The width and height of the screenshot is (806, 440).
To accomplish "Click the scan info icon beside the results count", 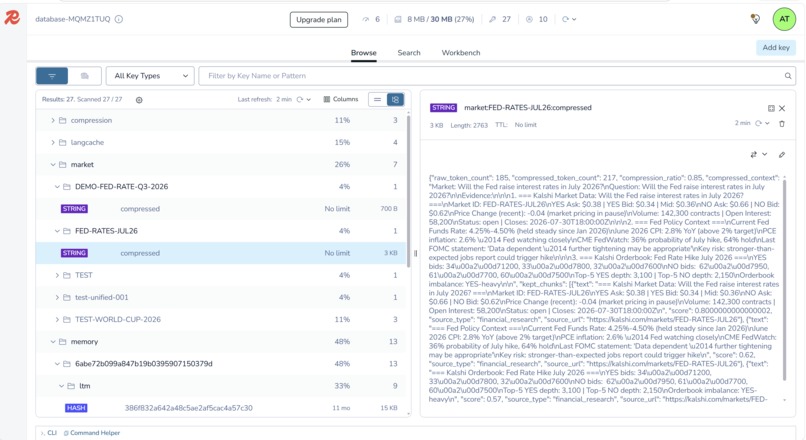I will [139, 100].
